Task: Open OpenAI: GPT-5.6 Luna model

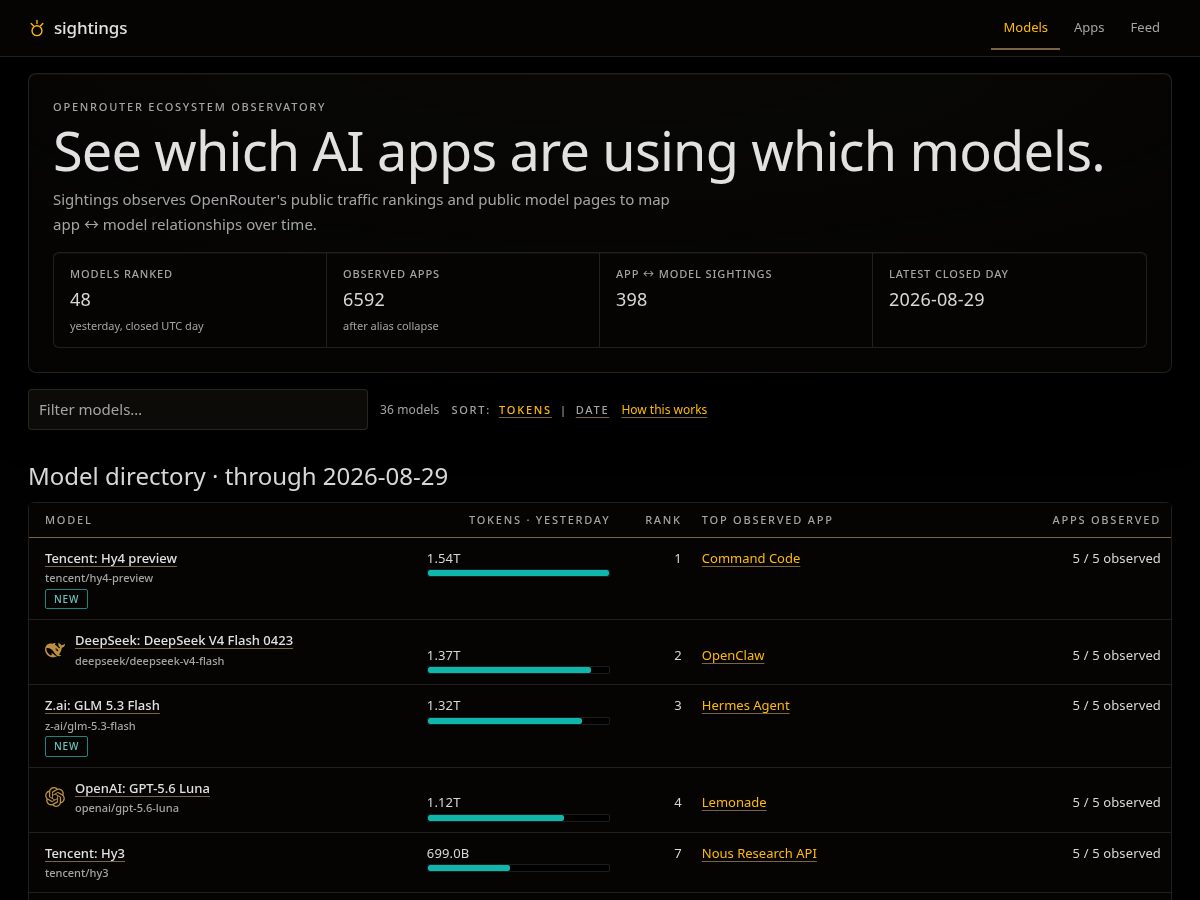Action: [142, 788]
